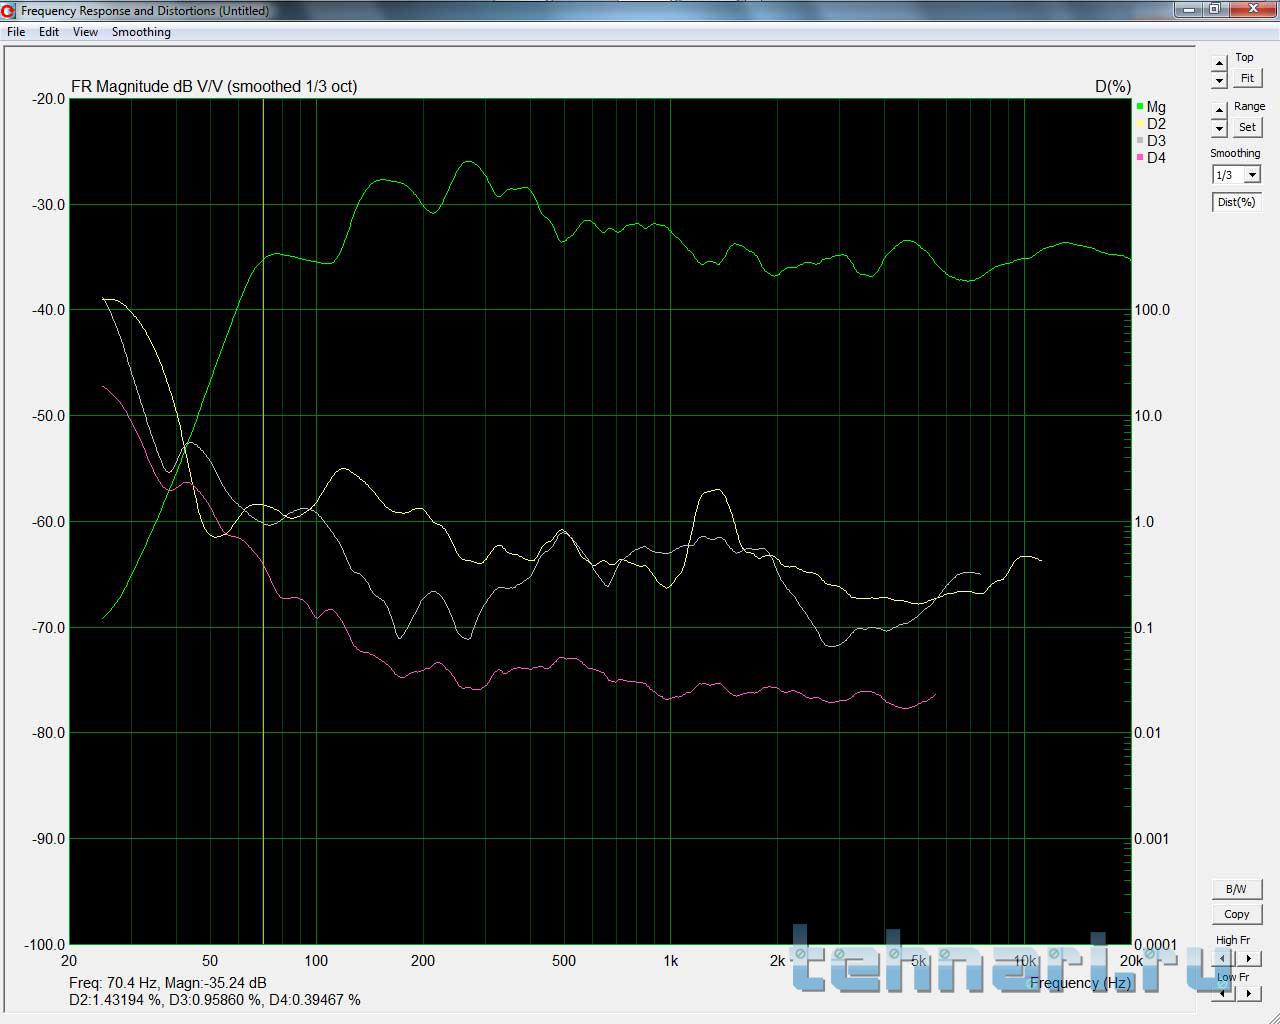Click the '100.0' right axis label
1280x1024 pixels.
tap(1152, 310)
